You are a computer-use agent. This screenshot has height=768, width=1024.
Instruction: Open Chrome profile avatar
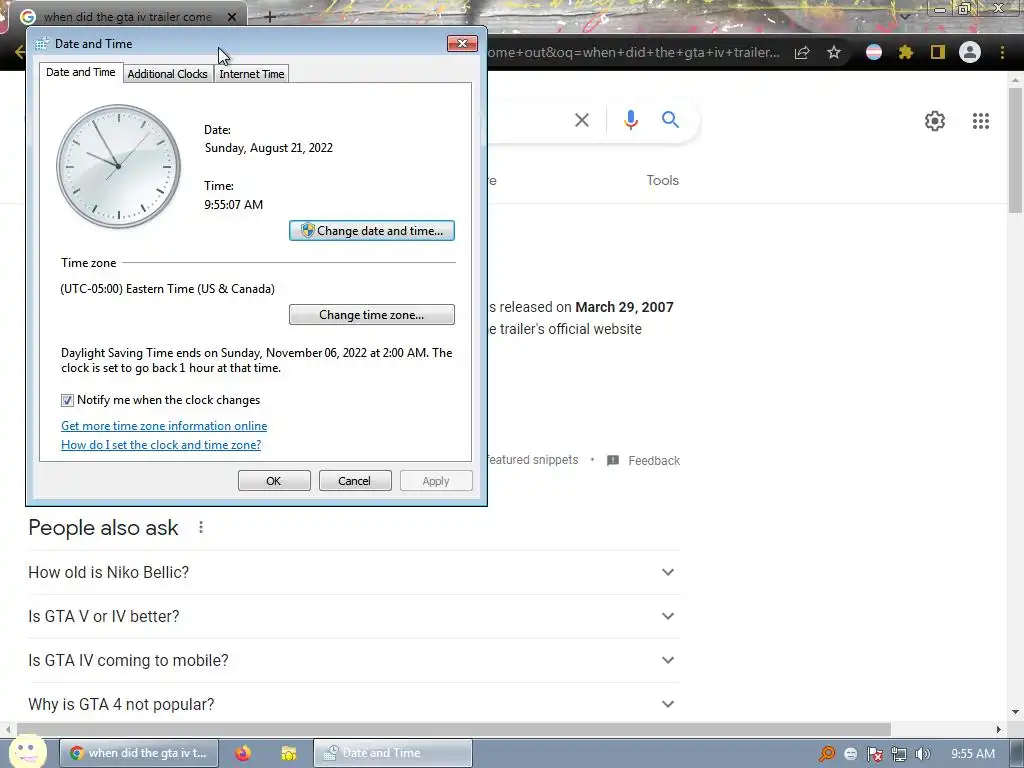970,52
